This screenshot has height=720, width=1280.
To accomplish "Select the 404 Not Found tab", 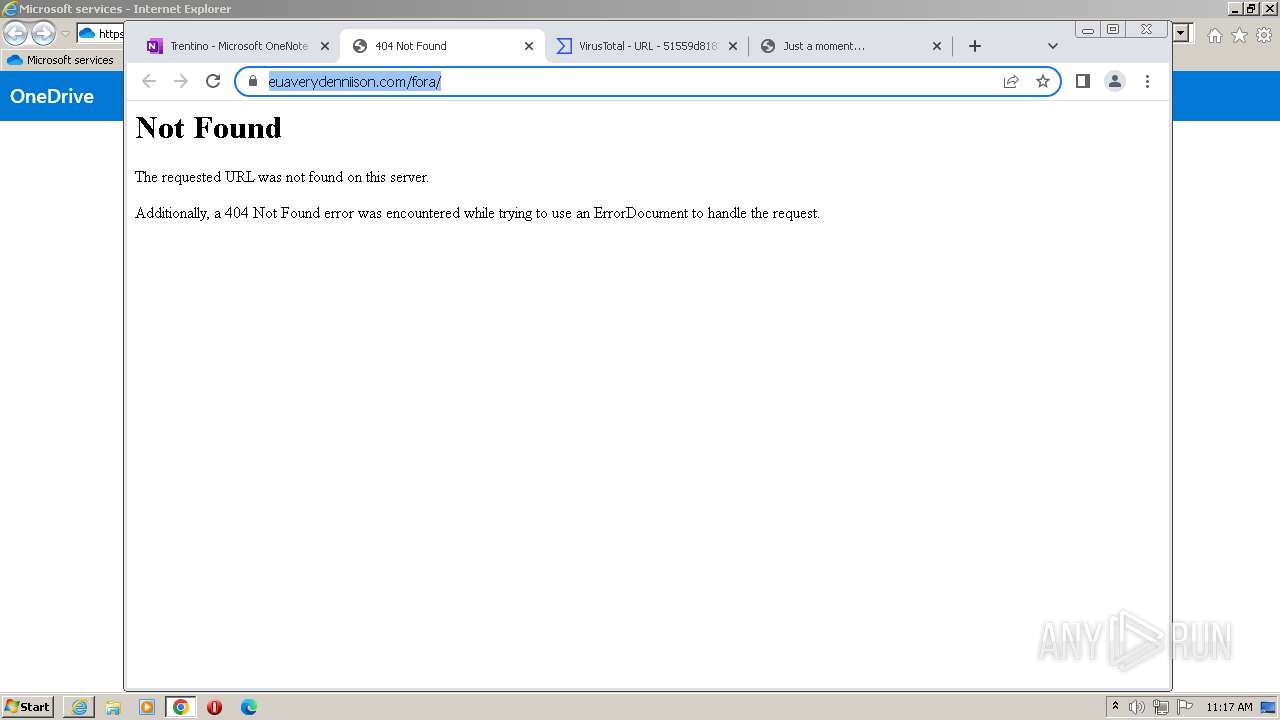I will [442, 46].
